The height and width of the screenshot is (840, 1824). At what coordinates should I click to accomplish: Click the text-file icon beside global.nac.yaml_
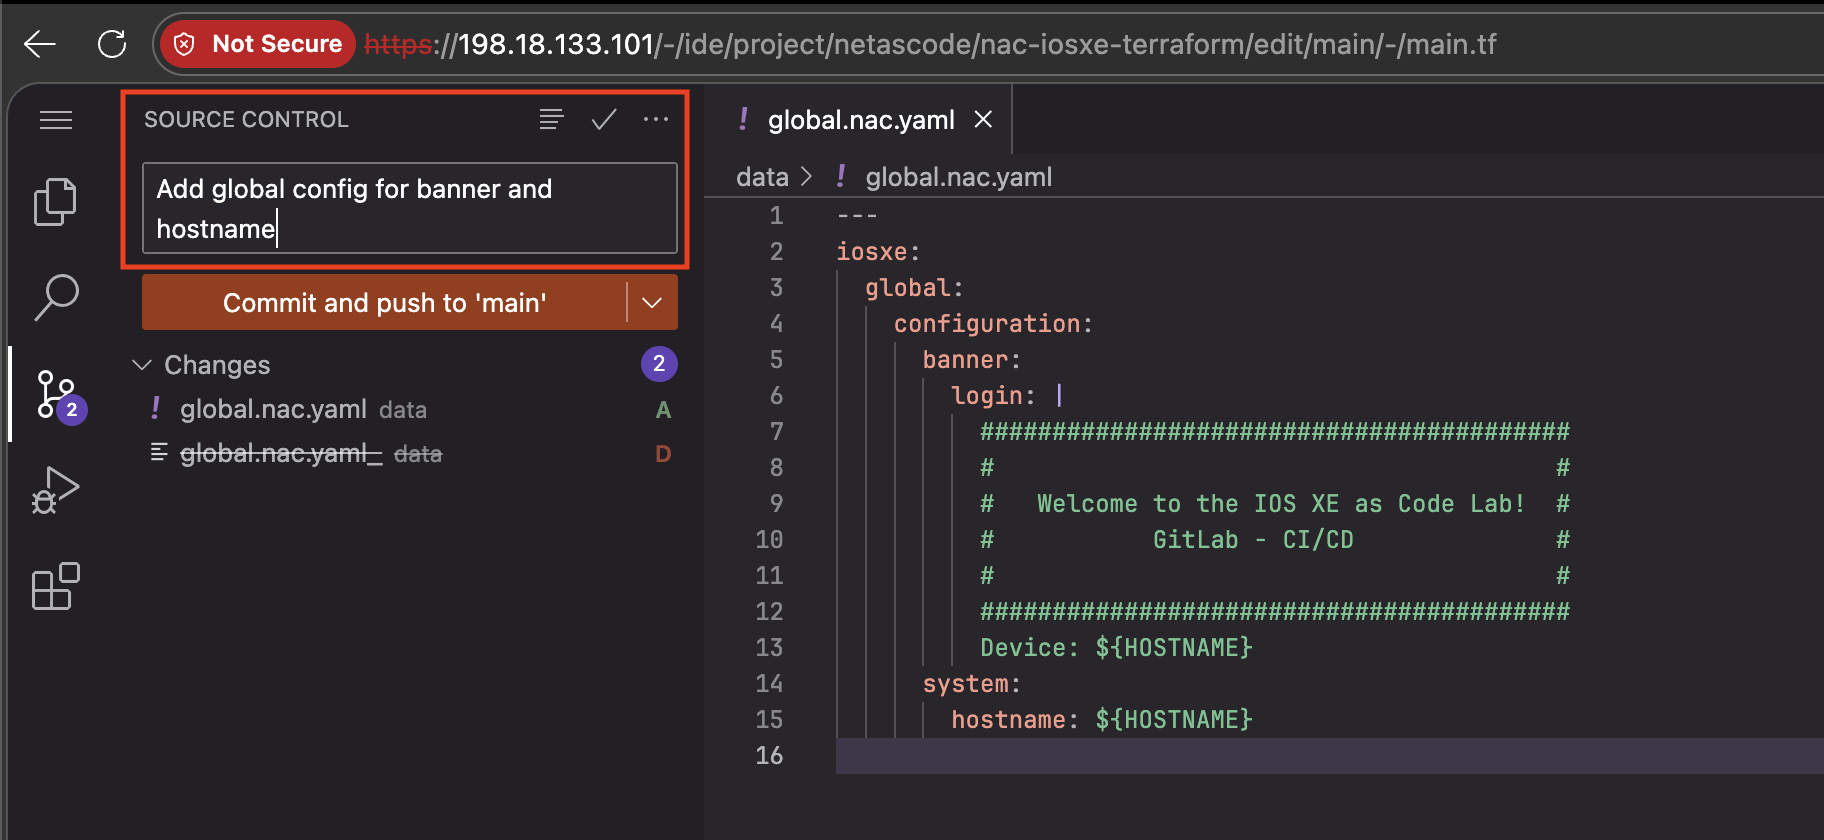click(x=158, y=453)
